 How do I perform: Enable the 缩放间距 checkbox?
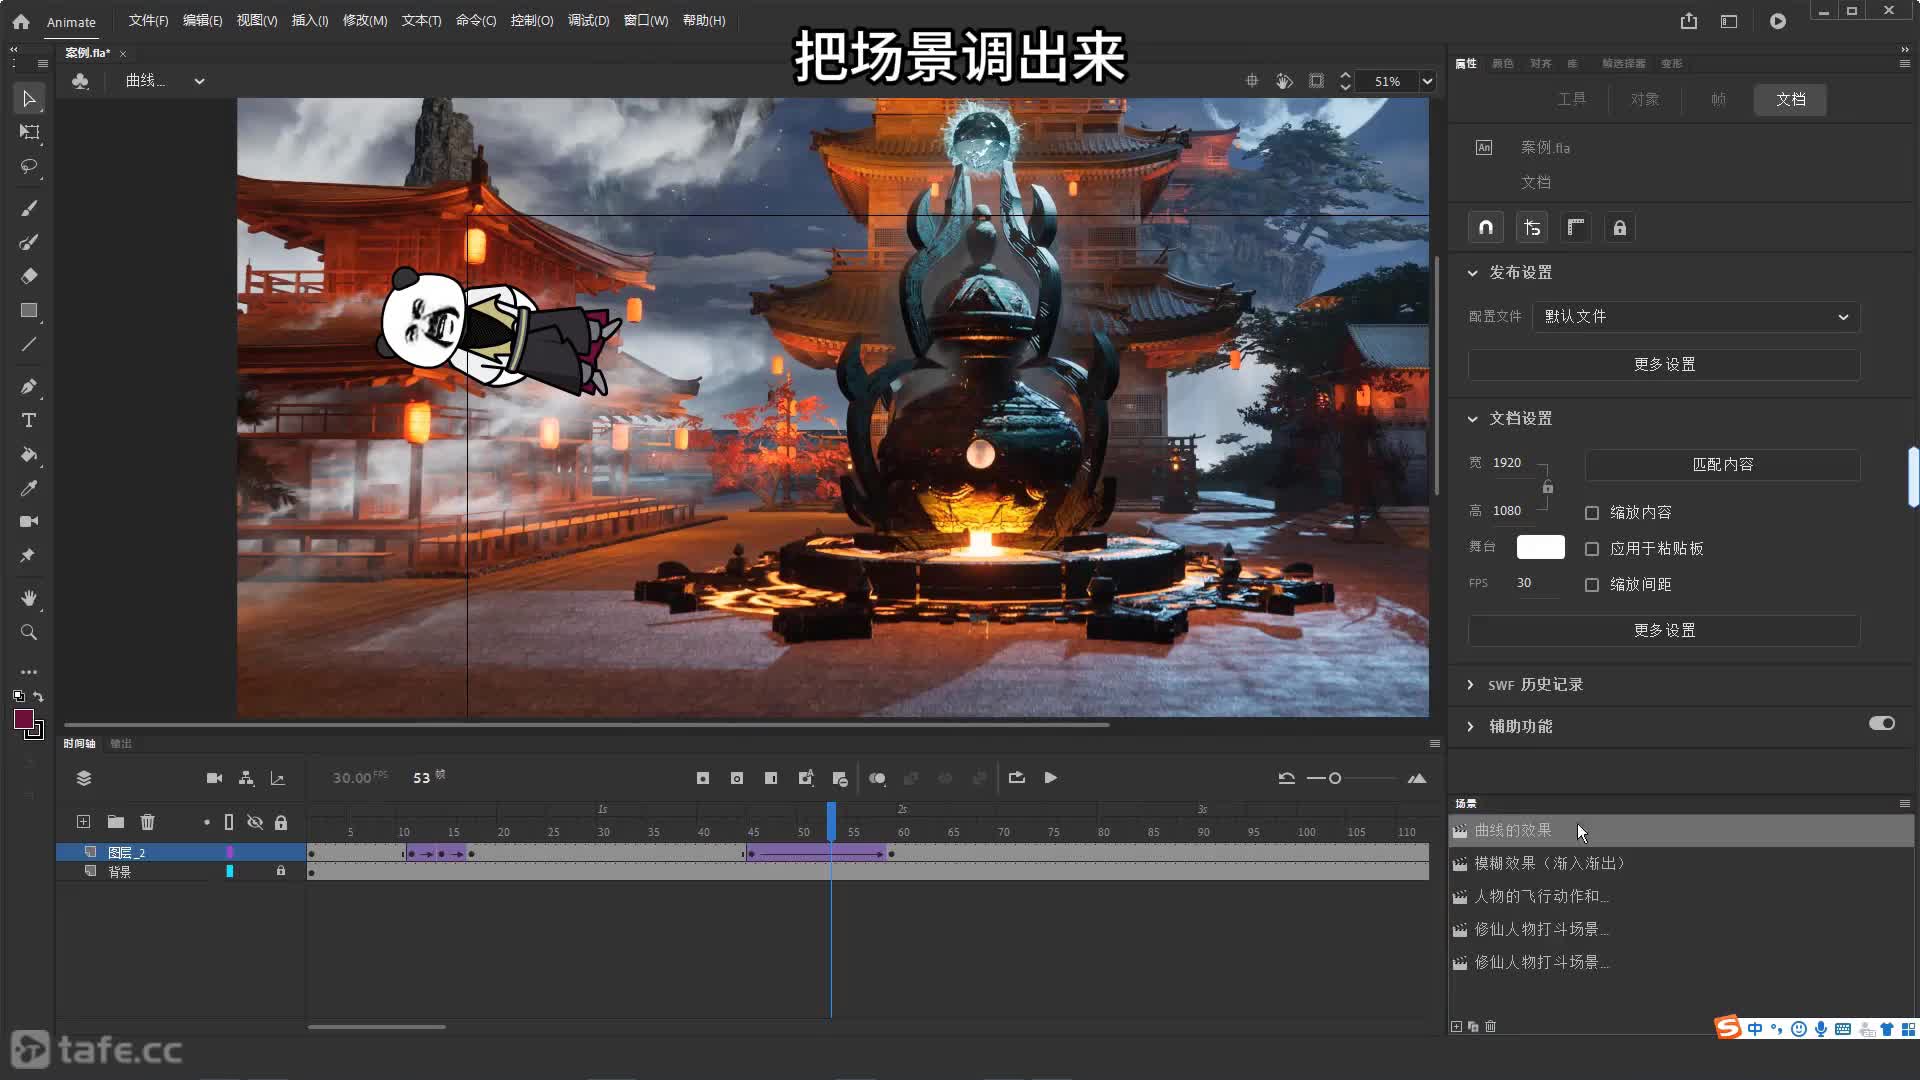click(1592, 585)
